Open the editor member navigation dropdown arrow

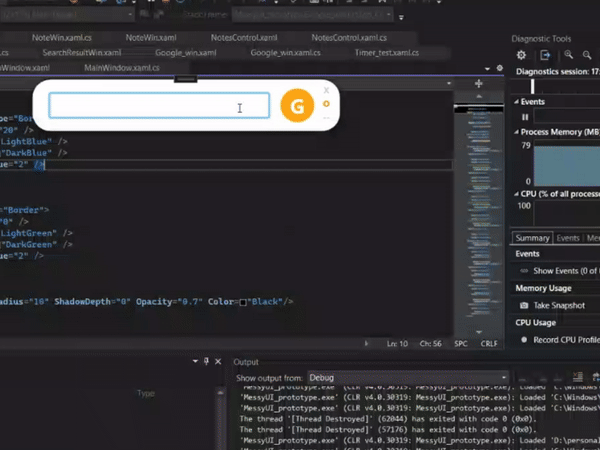(449, 83)
